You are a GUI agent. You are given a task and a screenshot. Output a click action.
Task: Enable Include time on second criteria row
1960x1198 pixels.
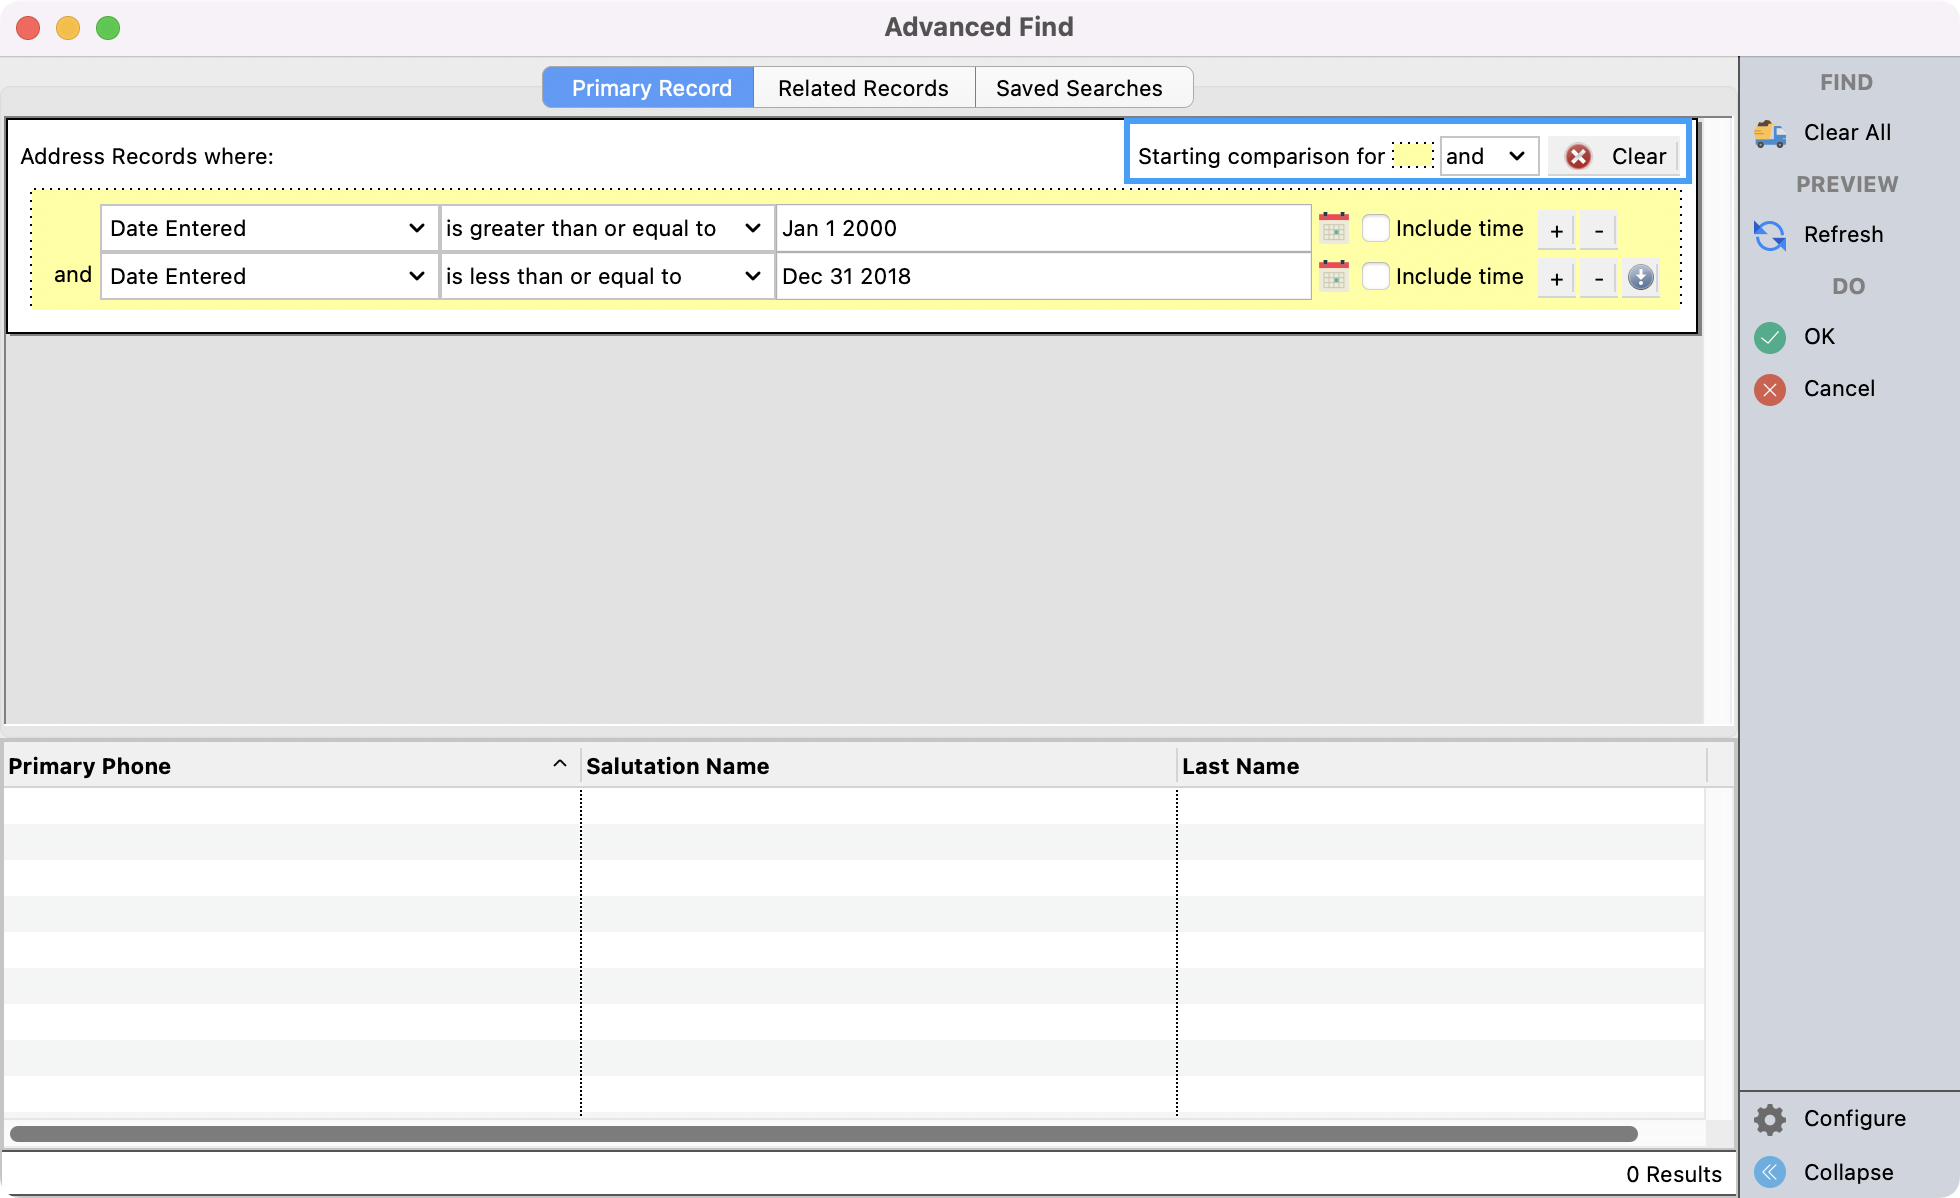point(1376,276)
